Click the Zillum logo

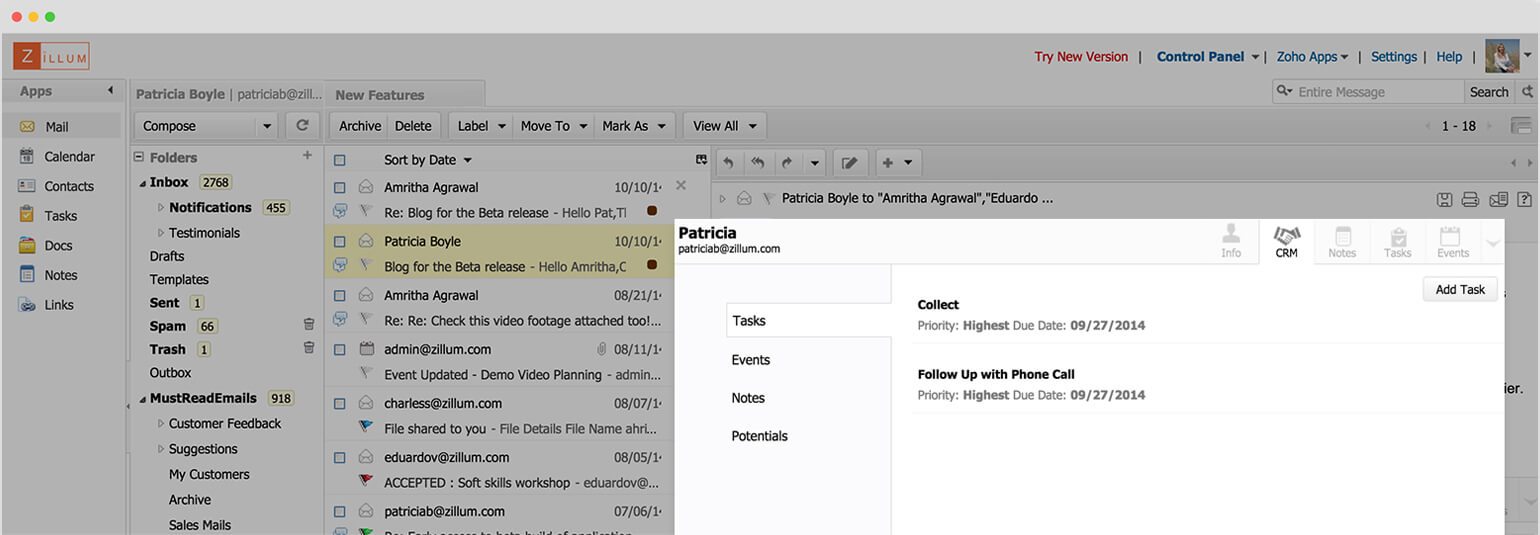[x=51, y=57]
